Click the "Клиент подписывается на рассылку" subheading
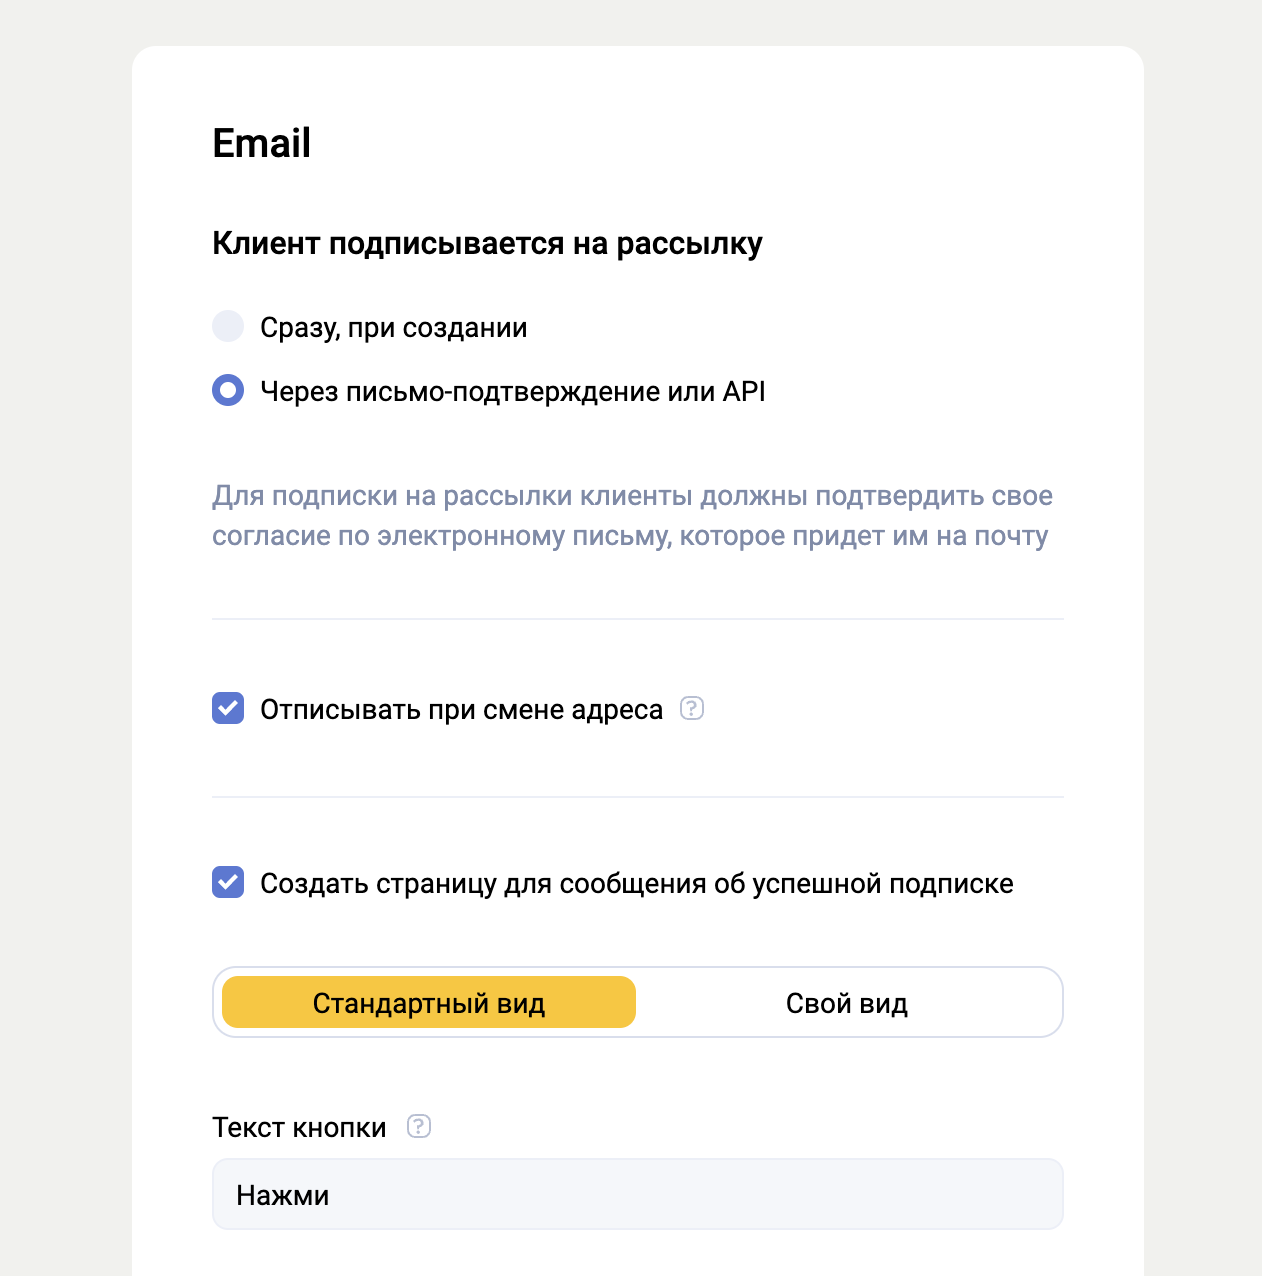This screenshot has height=1276, width=1262. 487,244
